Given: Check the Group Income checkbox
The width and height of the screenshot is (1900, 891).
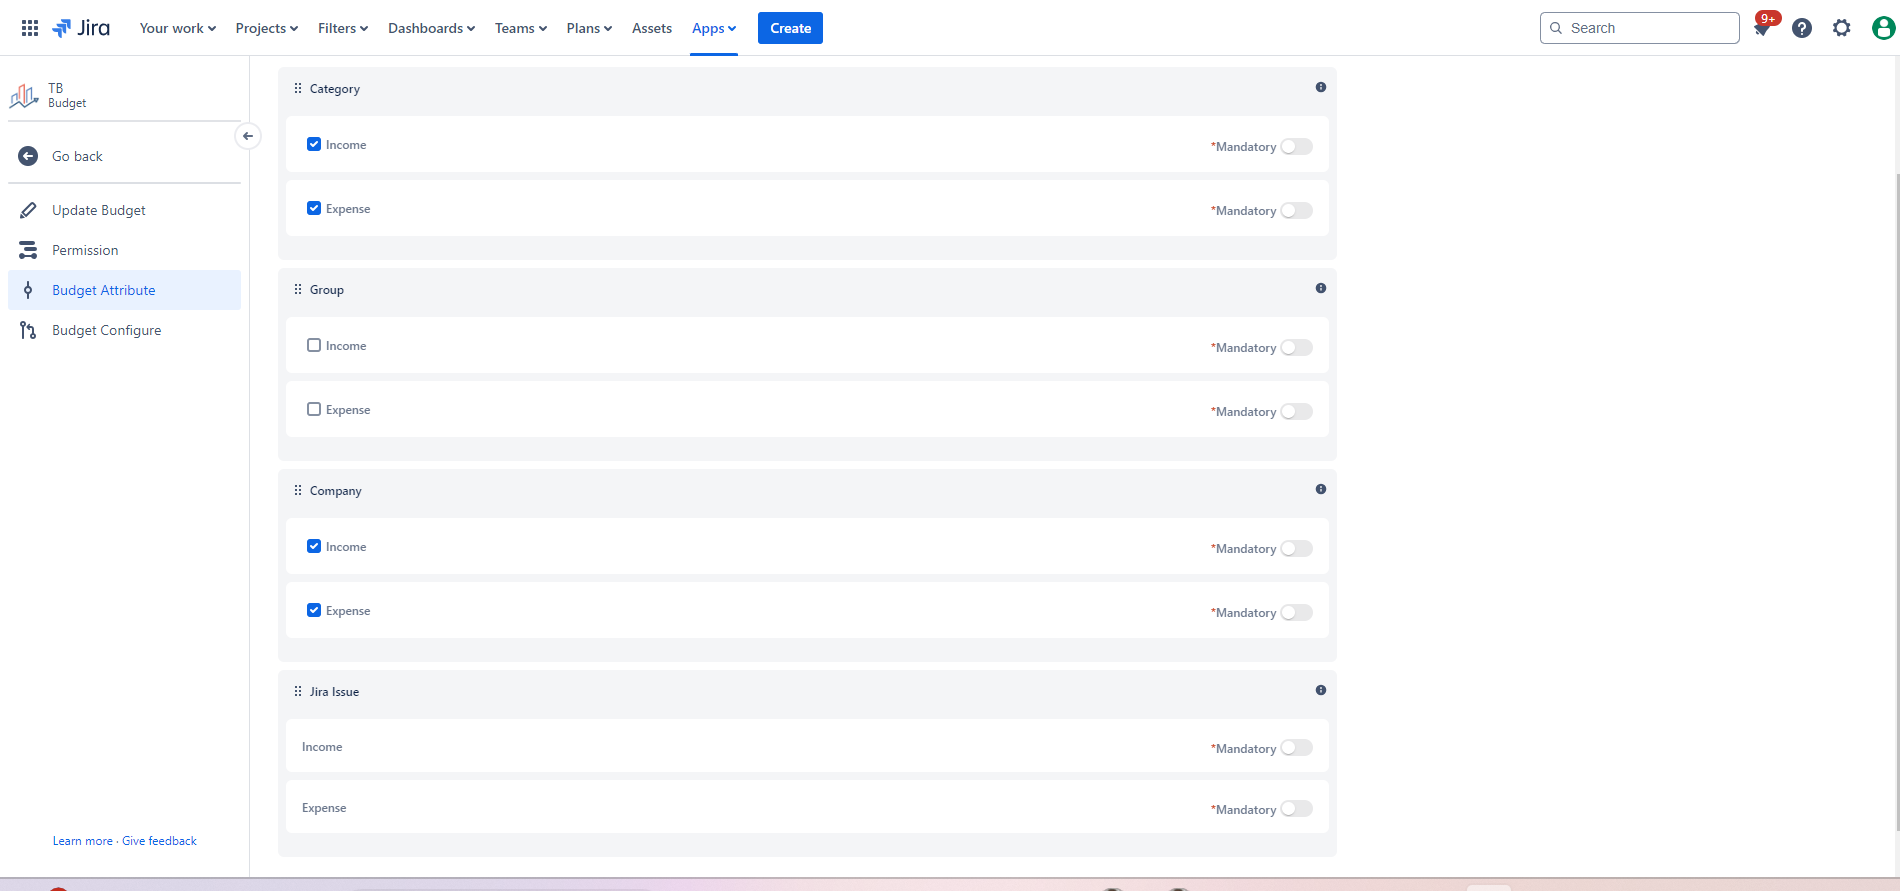Looking at the screenshot, I should coord(314,345).
